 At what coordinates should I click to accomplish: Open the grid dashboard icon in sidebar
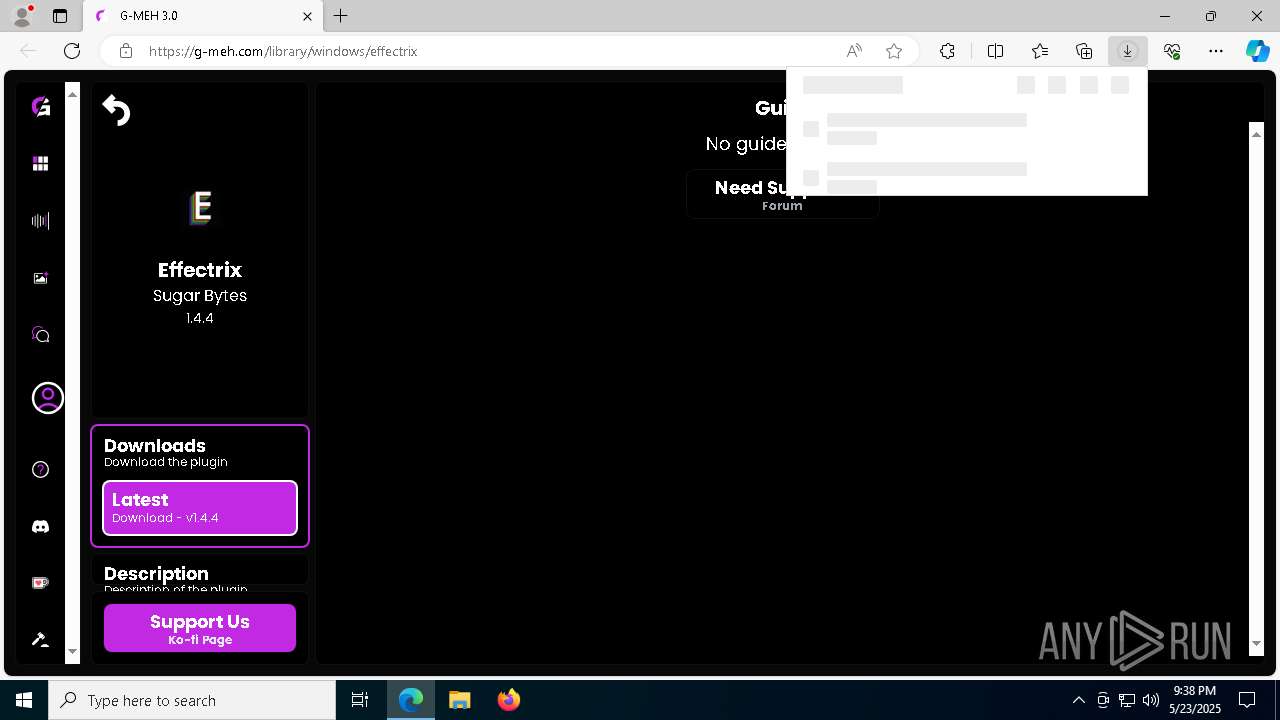pyautogui.click(x=41, y=163)
